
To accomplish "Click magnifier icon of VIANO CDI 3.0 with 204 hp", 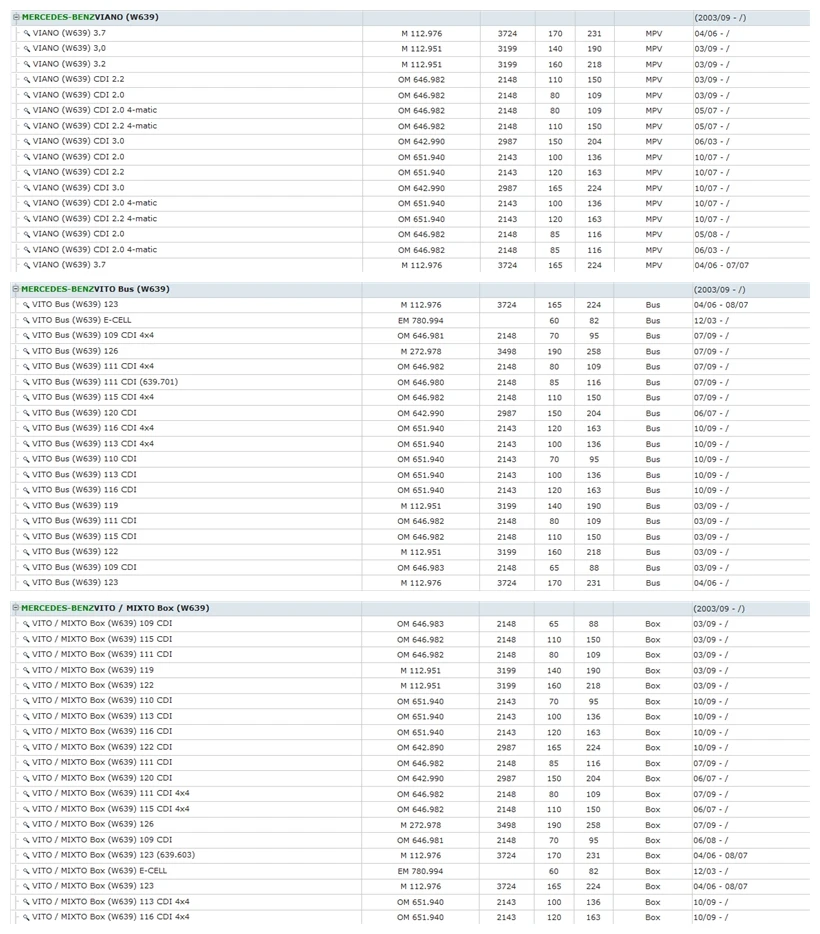I will coord(27,142).
